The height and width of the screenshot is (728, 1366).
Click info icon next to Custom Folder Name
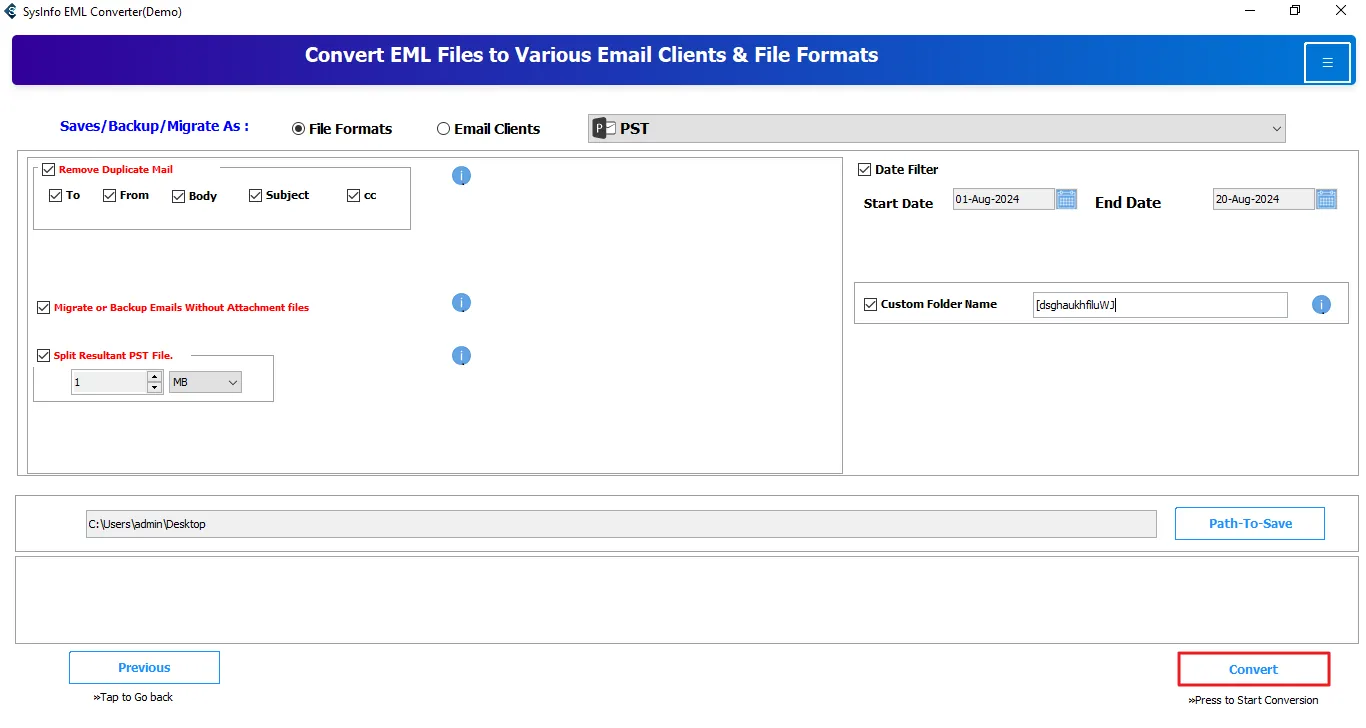(x=1321, y=305)
